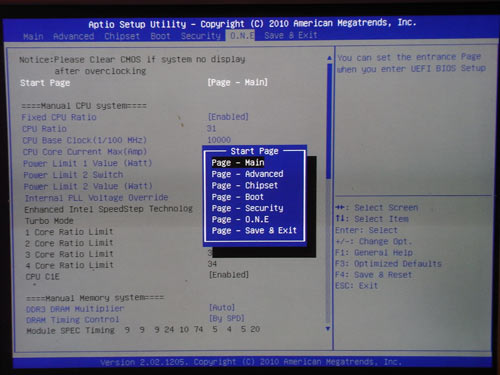Click the Version 2.02.1205 footer text
500x375 pixels.
click(251, 362)
